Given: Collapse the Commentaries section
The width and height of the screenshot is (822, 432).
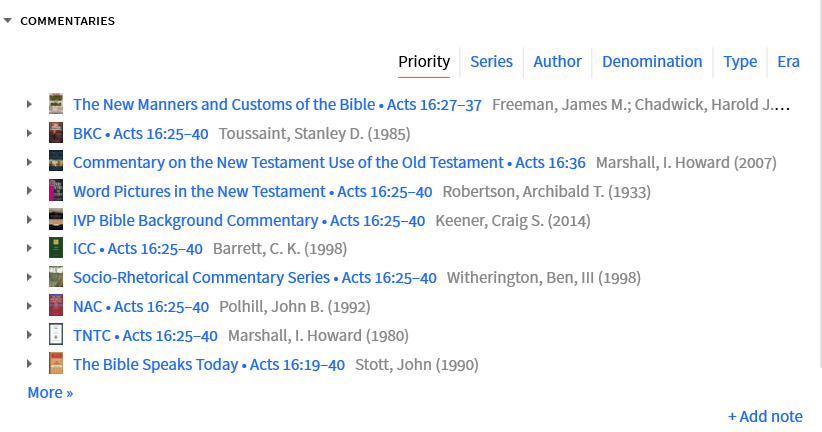Looking at the screenshot, I should pos(7,20).
